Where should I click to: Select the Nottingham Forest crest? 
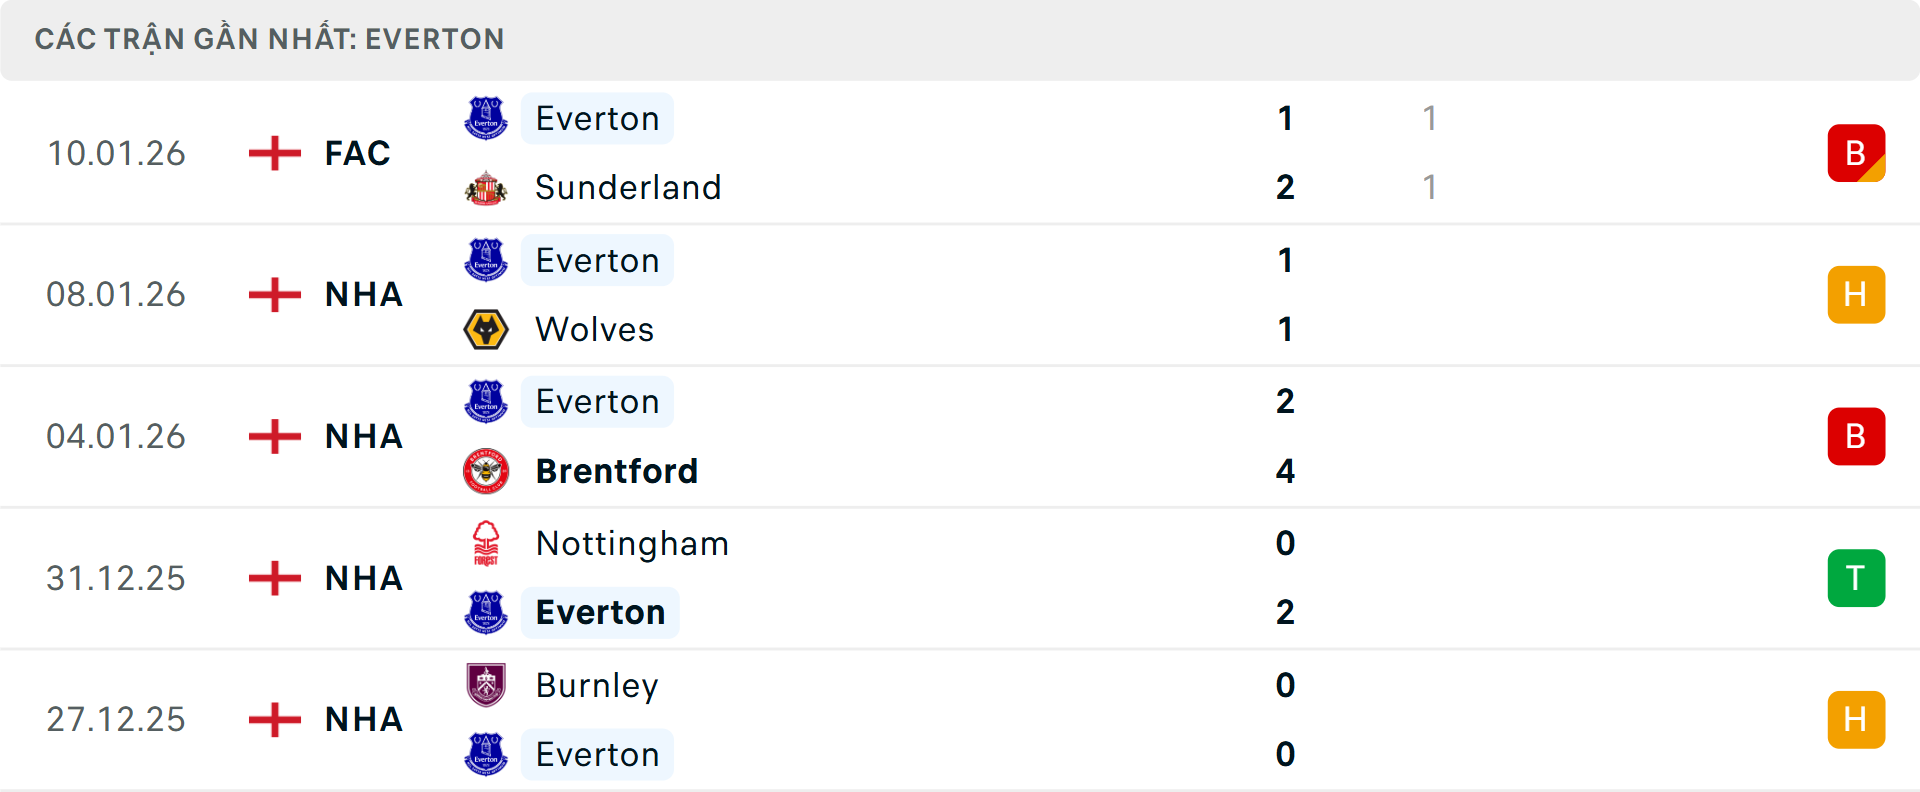tap(486, 544)
